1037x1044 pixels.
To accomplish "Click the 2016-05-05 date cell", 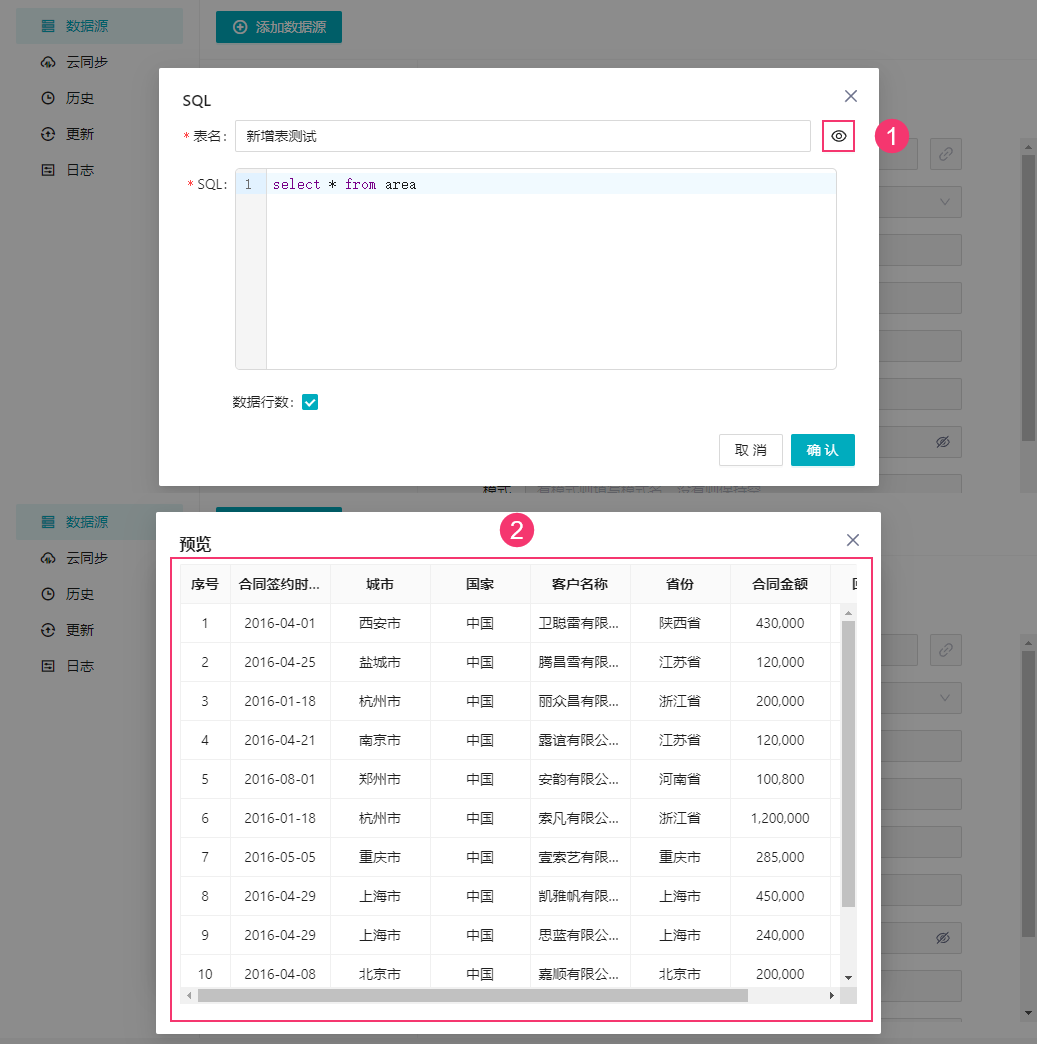I will 280,857.
